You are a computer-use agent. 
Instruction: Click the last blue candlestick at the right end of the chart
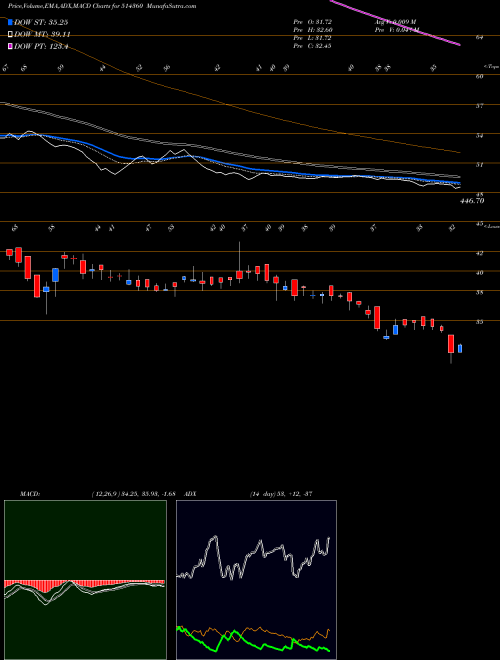click(x=460, y=349)
